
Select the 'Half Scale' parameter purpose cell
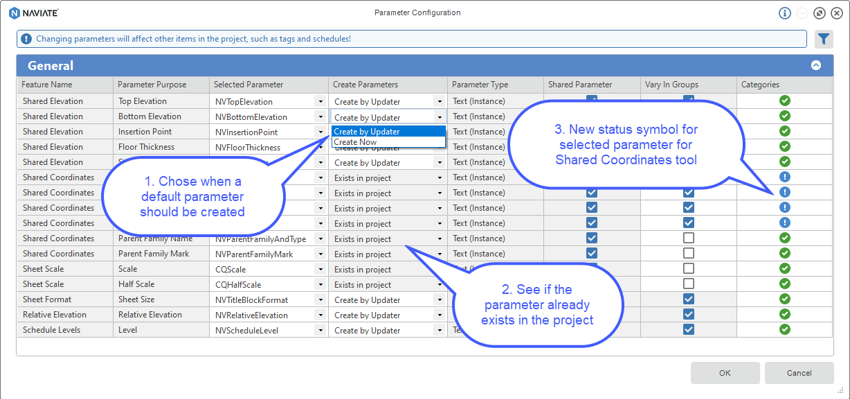point(162,284)
